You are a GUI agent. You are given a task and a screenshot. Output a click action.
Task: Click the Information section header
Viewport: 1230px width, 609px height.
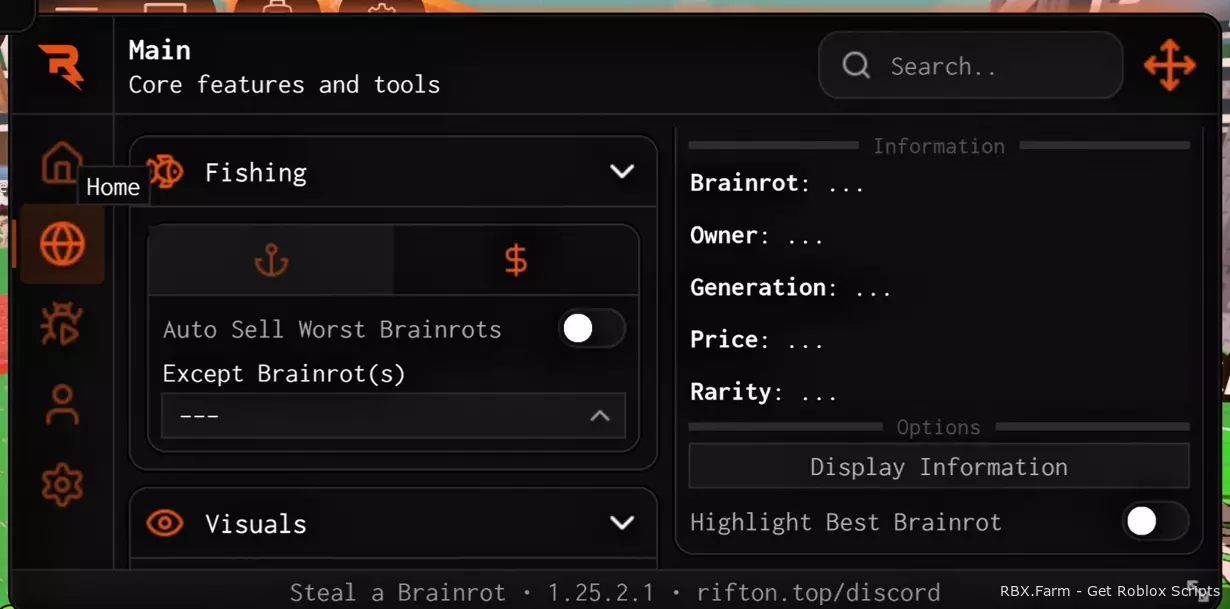click(x=939, y=146)
